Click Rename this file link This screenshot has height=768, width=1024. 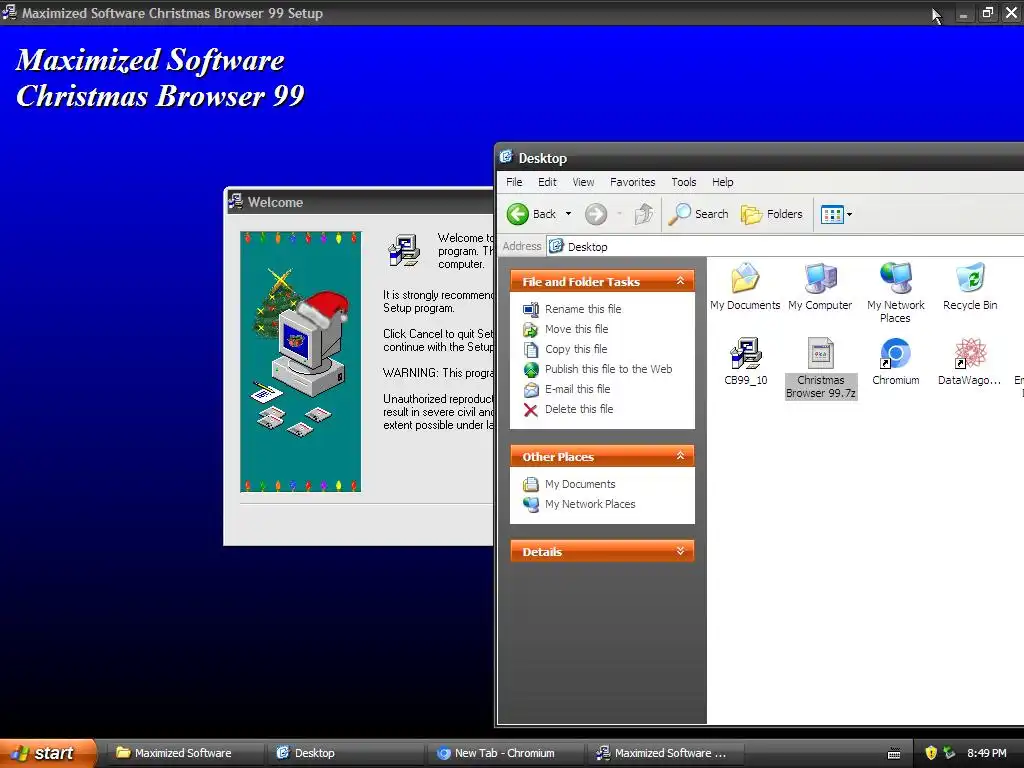583,309
